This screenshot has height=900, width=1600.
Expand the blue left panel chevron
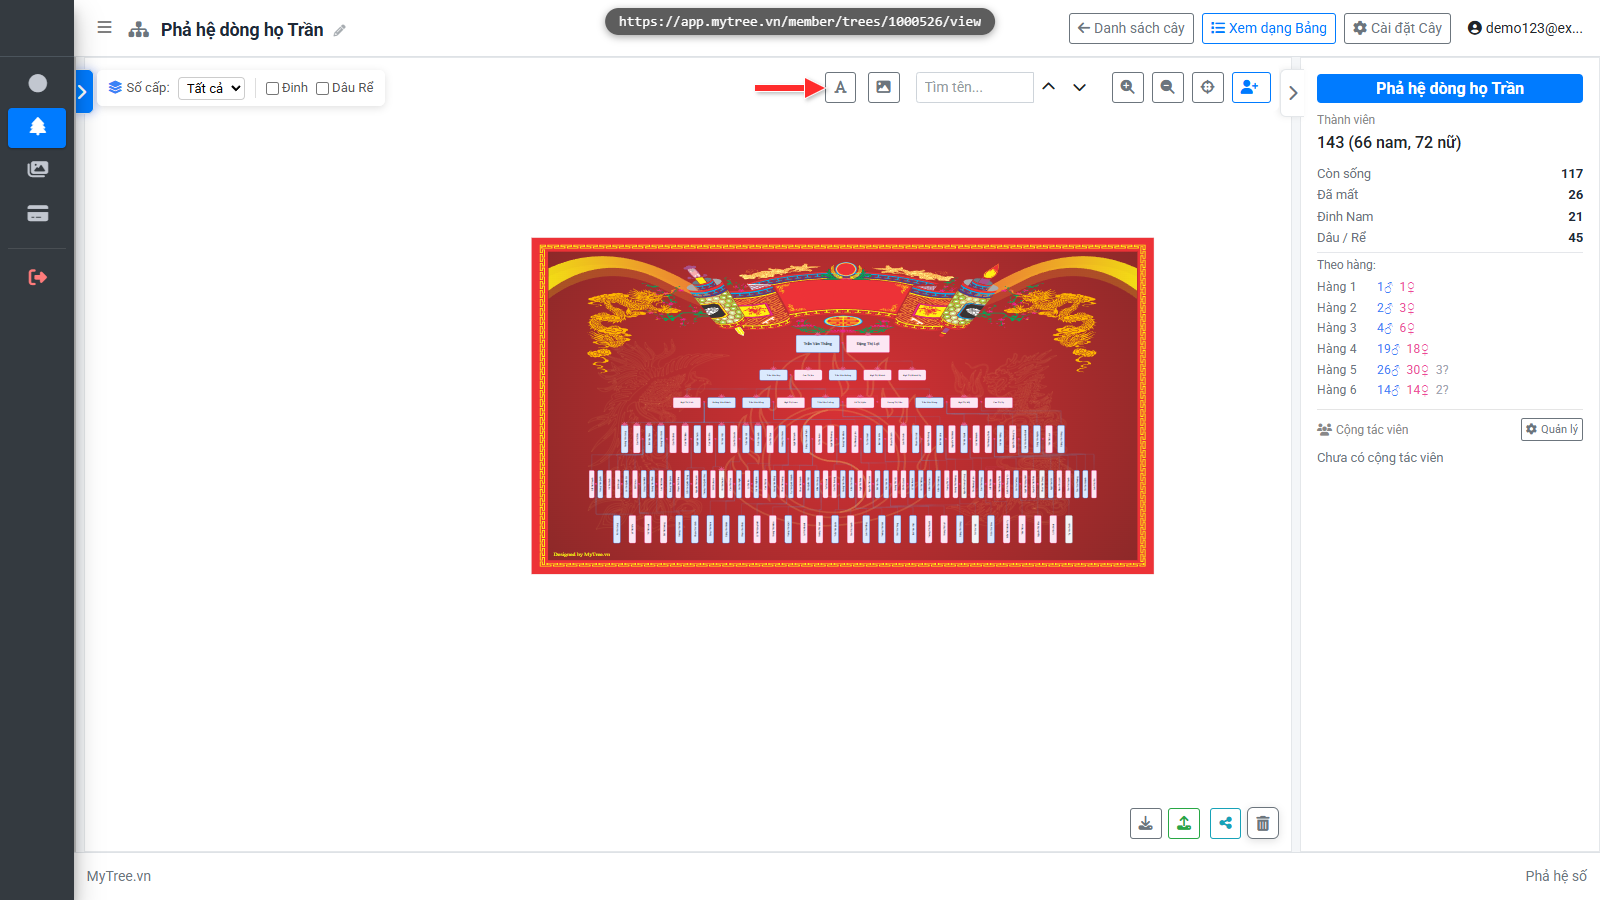(x=83, y=92)
